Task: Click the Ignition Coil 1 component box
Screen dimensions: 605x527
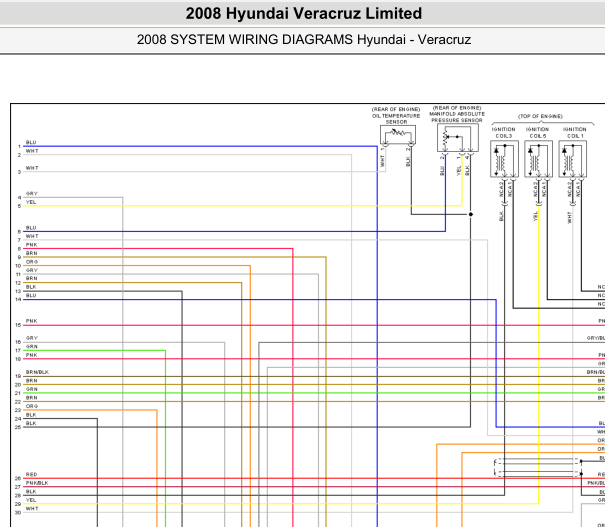Action: (x=573, y=159)
